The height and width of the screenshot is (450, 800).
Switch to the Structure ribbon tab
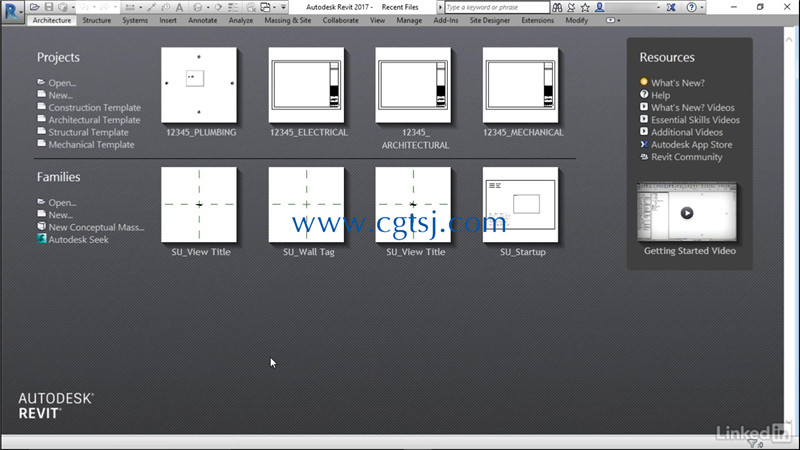pyautogui.click(x=96, y=20)
